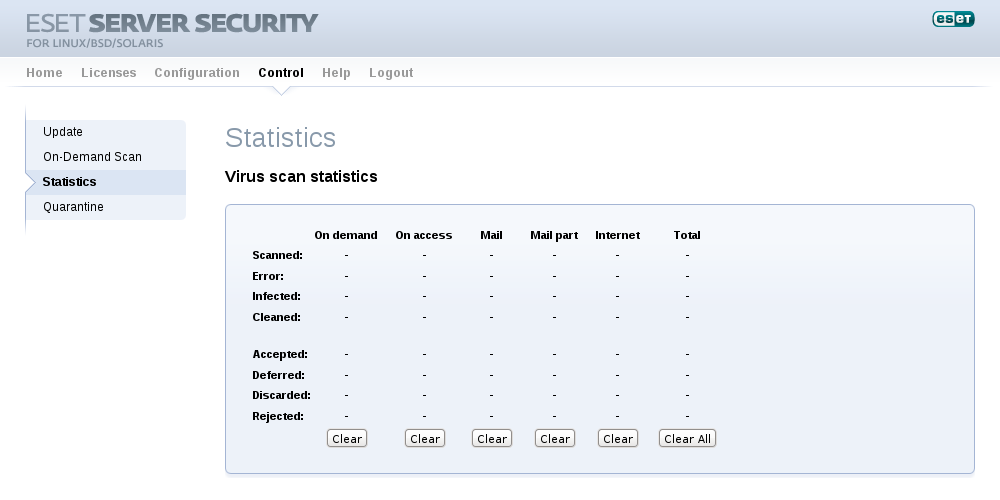Click the ESET Server Security header title

[172, 24]
